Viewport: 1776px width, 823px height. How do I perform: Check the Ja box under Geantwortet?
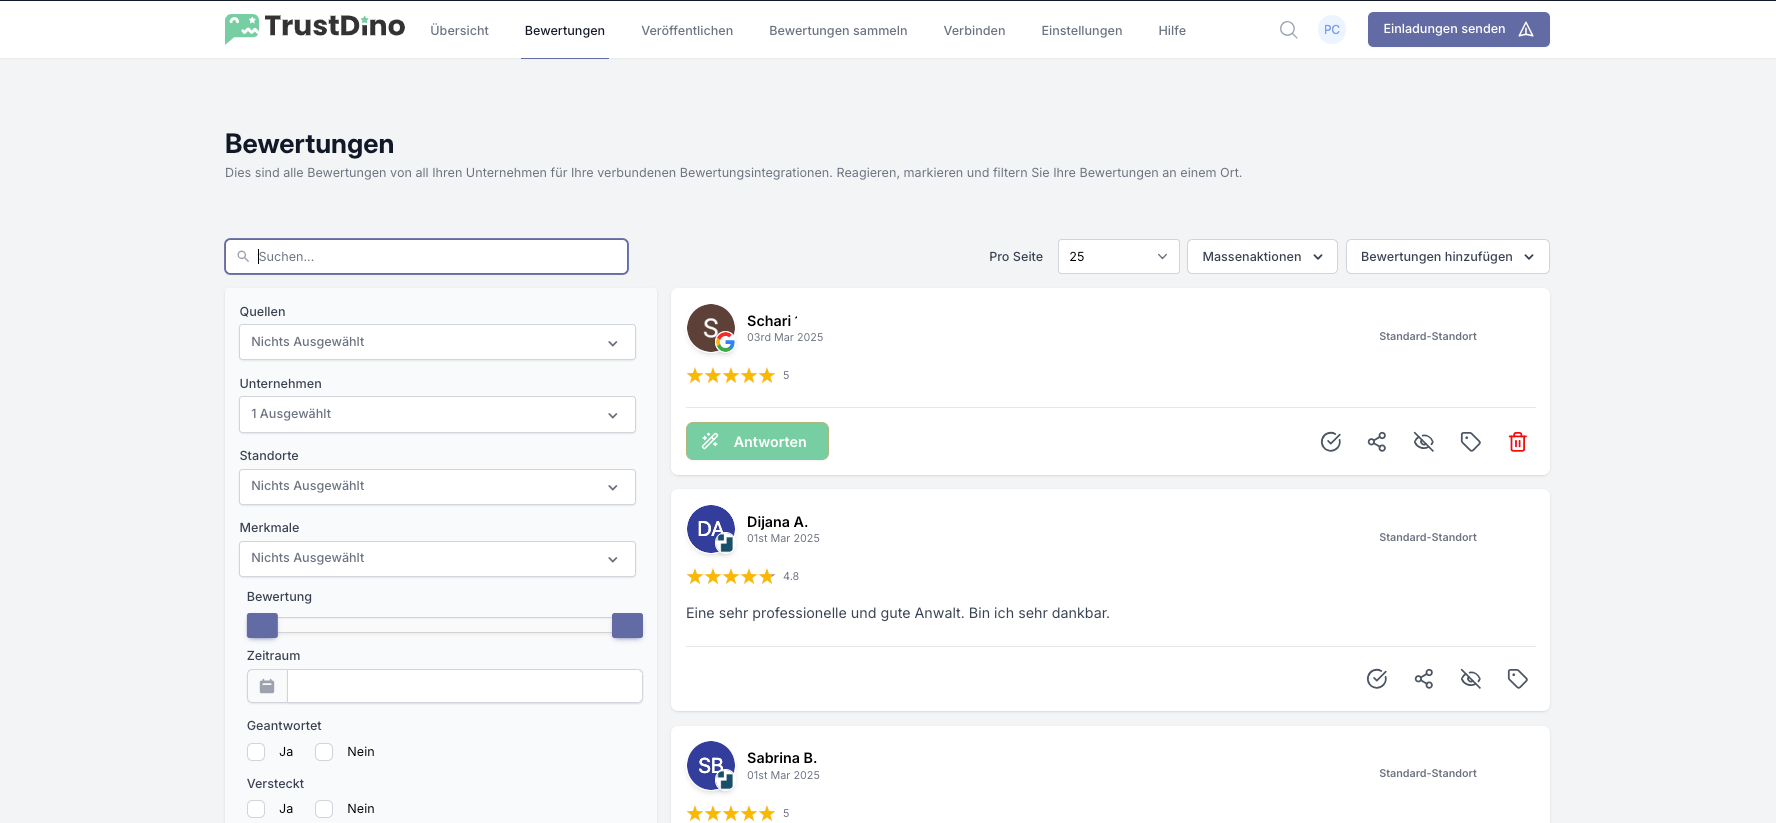coord(257,752)
